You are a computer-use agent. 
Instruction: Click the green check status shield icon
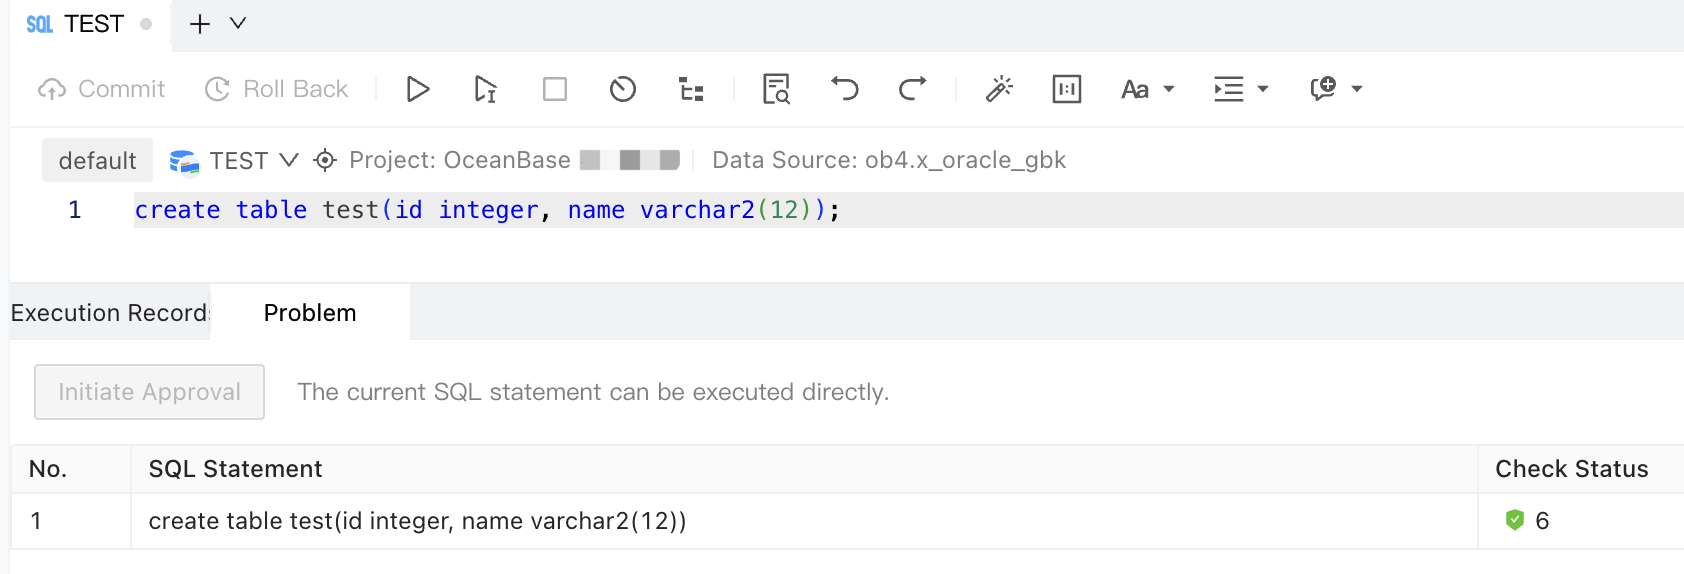1514,520
